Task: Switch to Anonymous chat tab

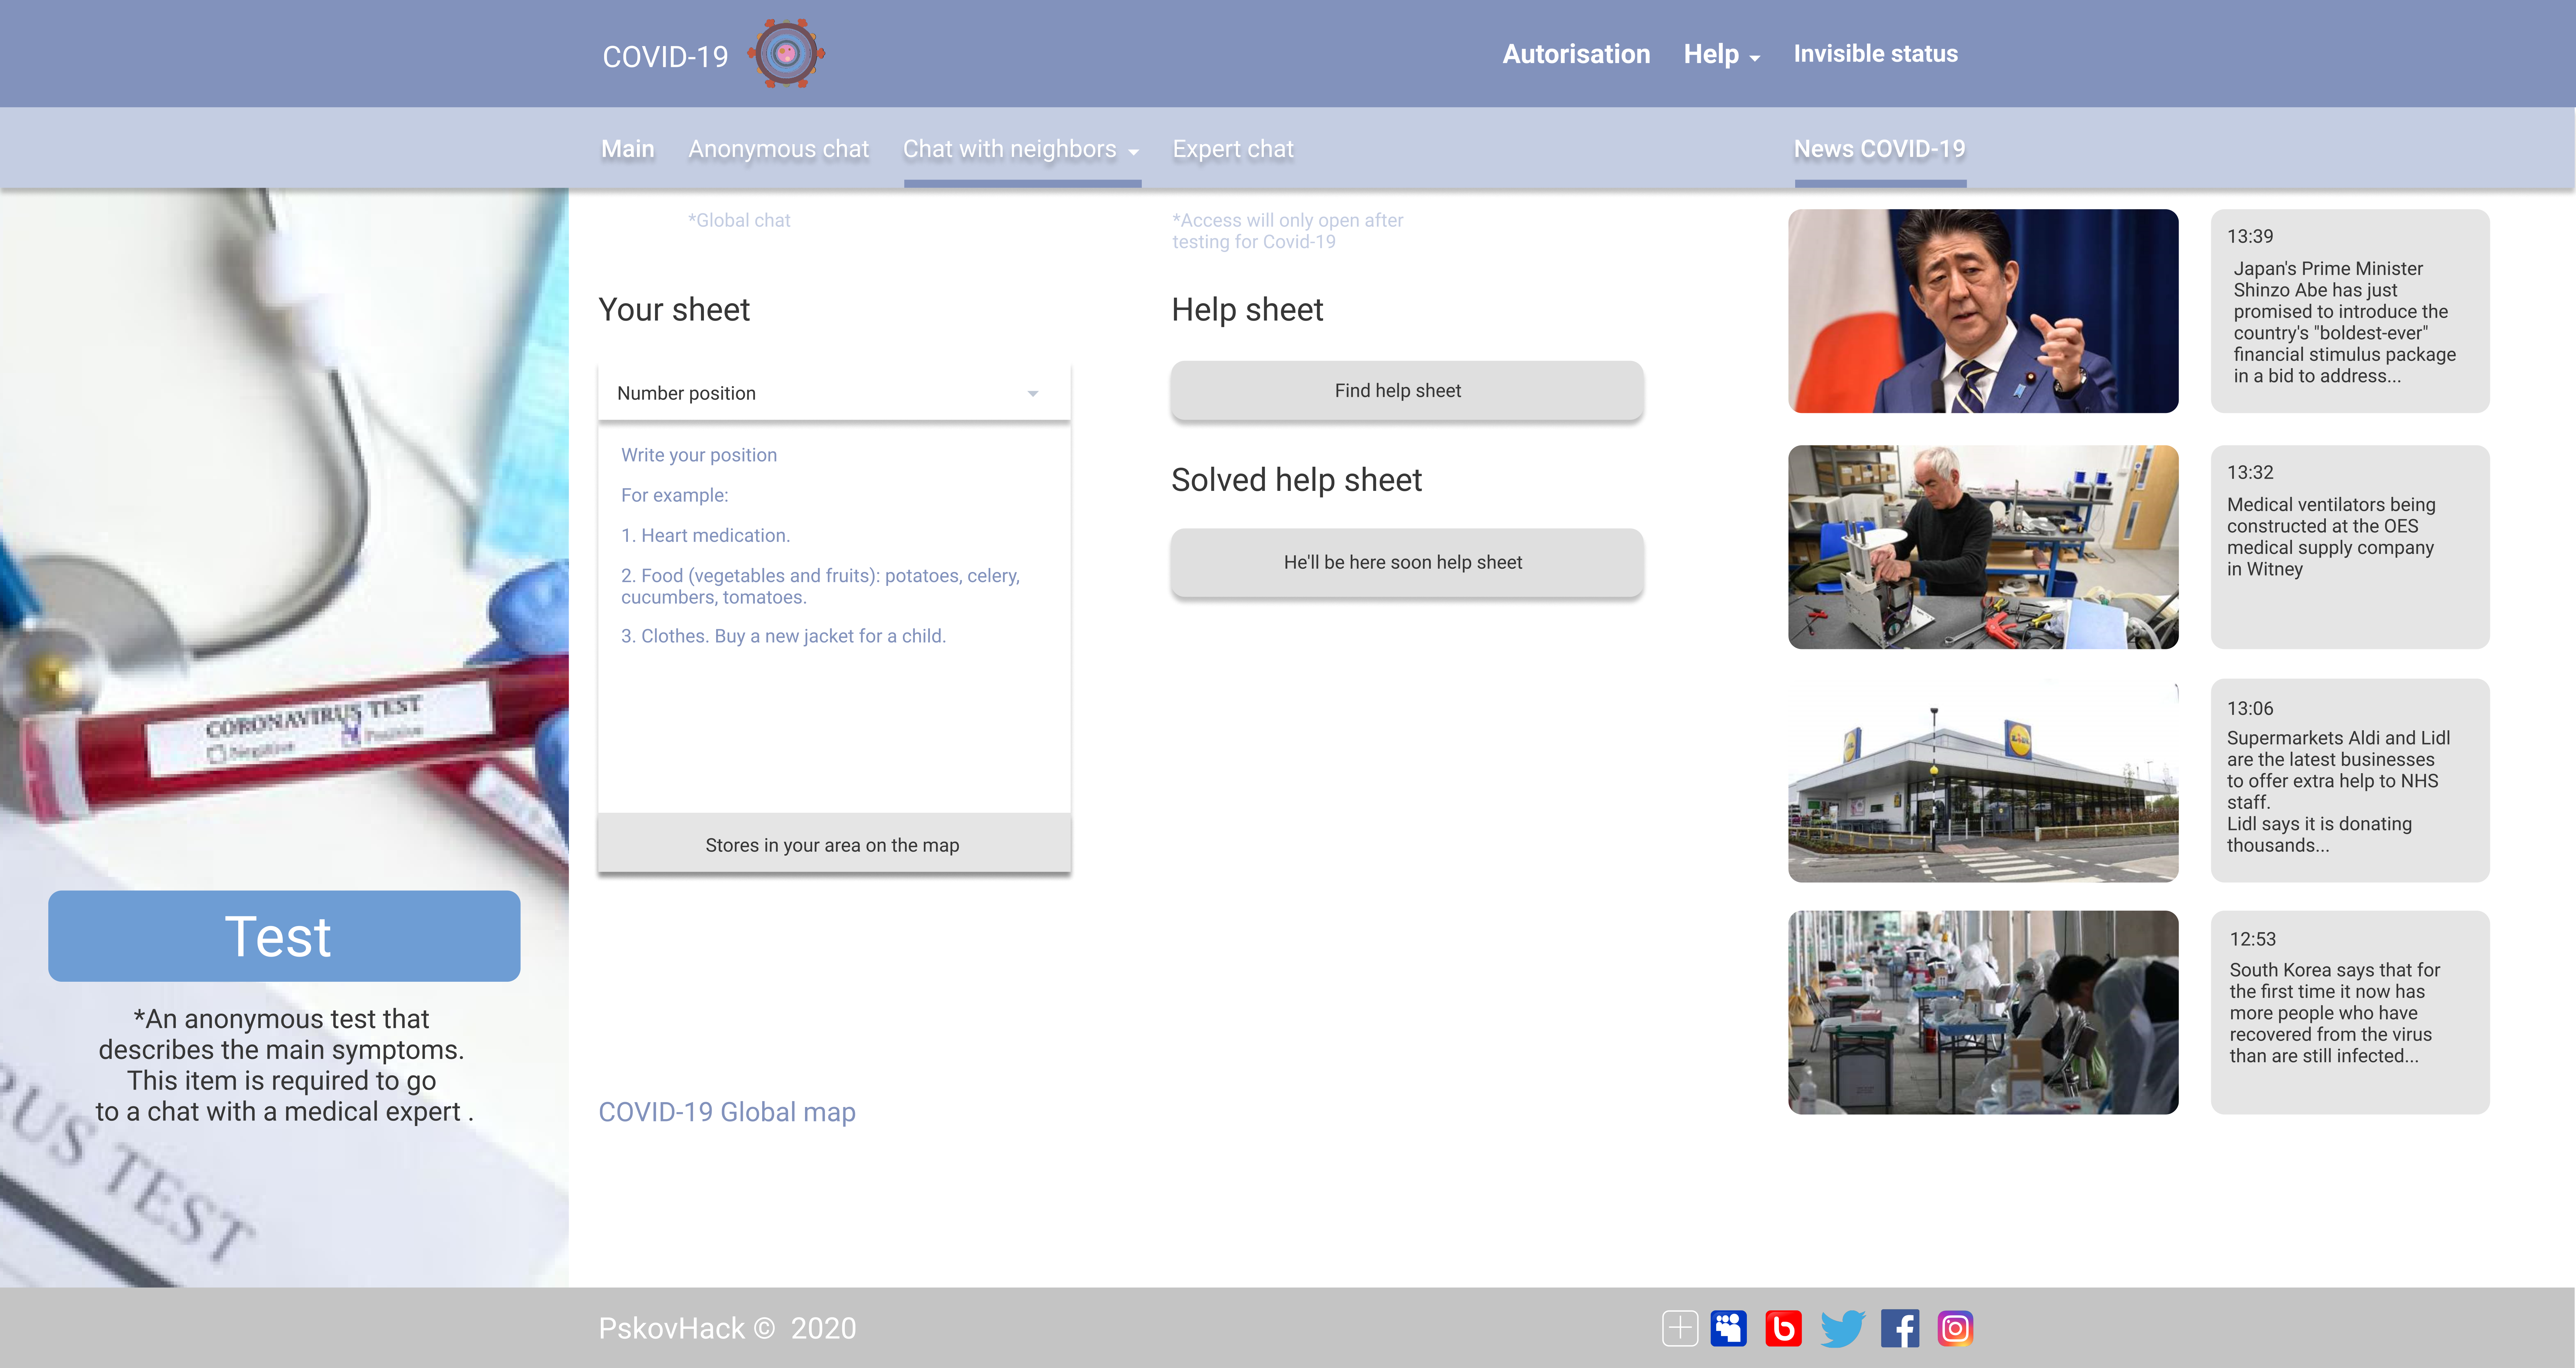Action: coord(778,149)
